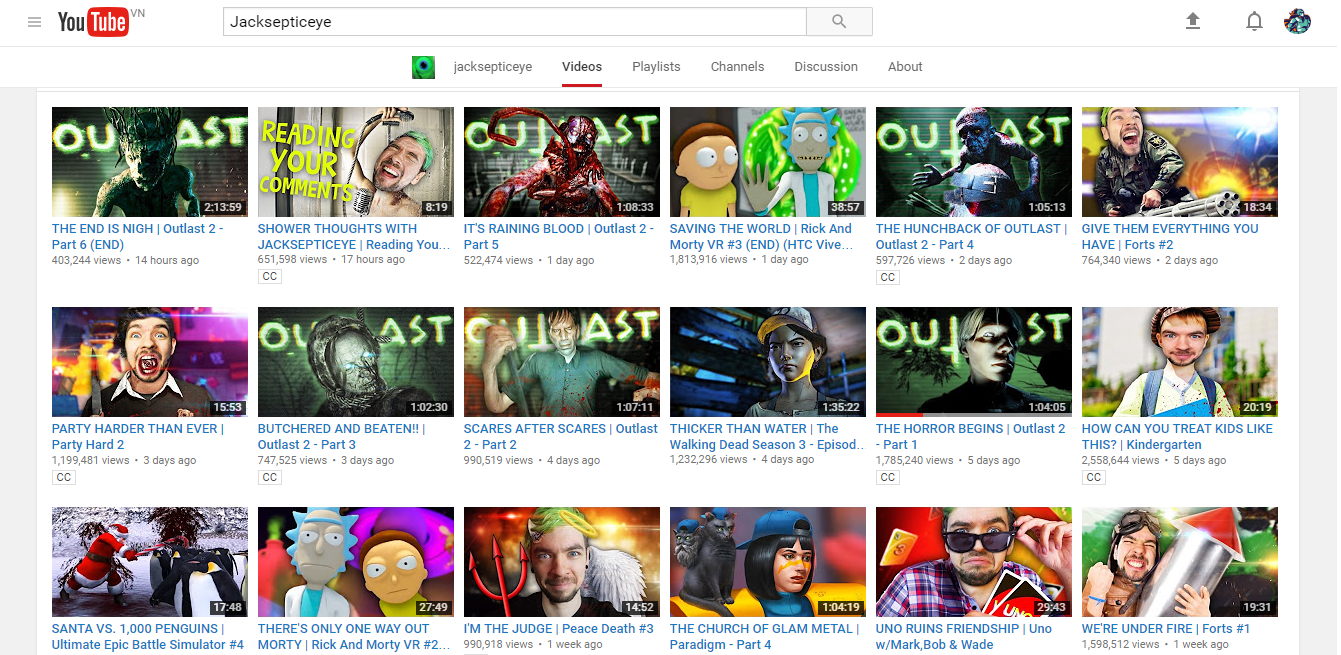Open the Reading Your Comments shower thumbnail
Image resolution: width=1341 pixels, height=655 pixels.
pyautogui.click(x=356, y=162)
